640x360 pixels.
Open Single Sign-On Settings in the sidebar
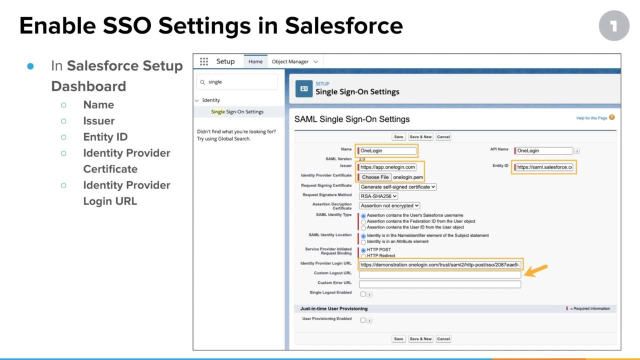pyautogui.click(x=237, y=112)
